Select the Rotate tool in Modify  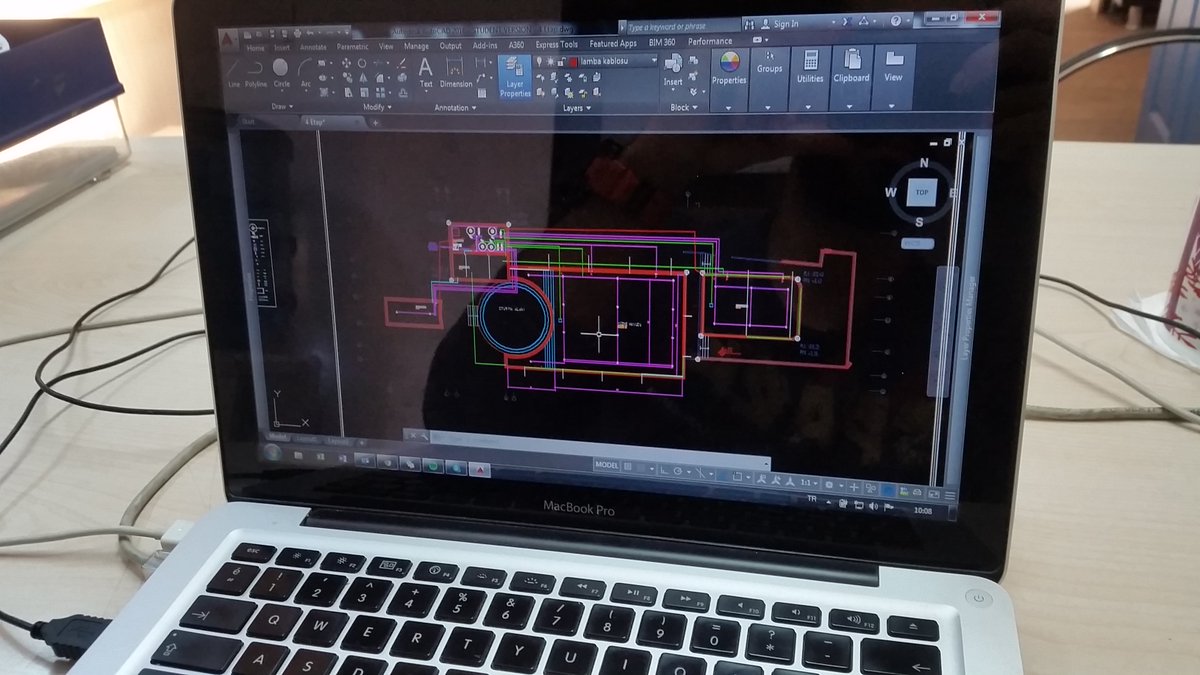click(x=363, y=62)
